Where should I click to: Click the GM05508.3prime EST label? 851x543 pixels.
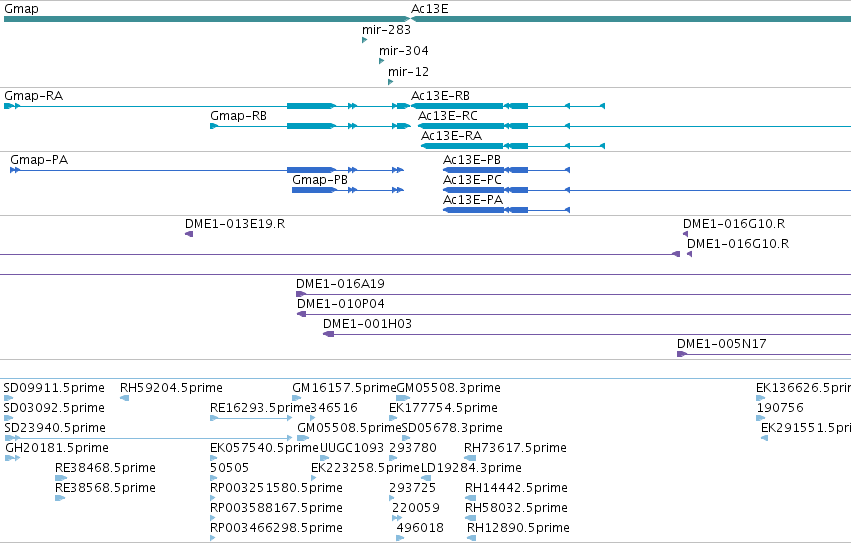click(x=449, y=388)
